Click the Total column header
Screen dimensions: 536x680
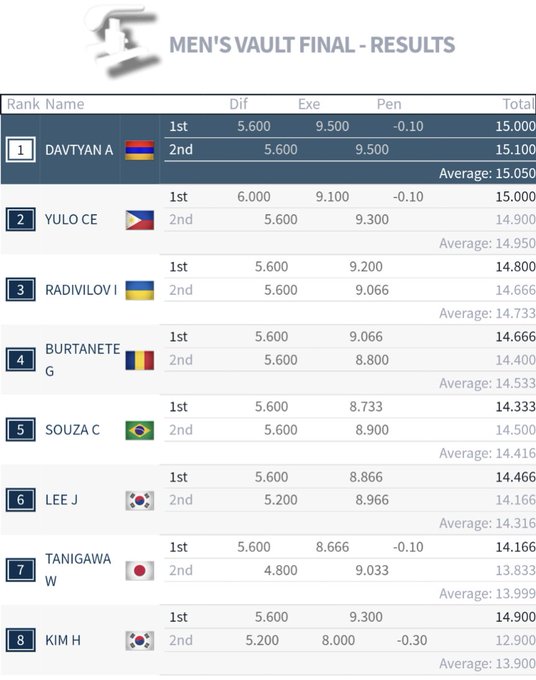[x=518, y=104]
